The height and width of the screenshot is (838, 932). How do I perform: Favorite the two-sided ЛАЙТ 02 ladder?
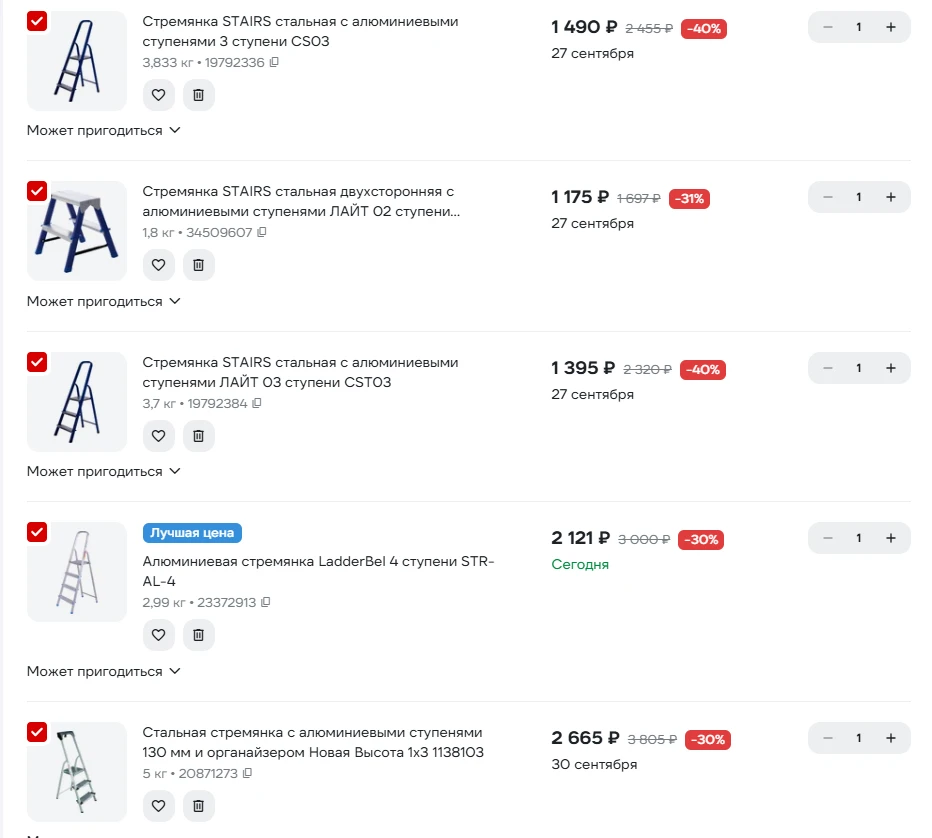tap(158, 264)
